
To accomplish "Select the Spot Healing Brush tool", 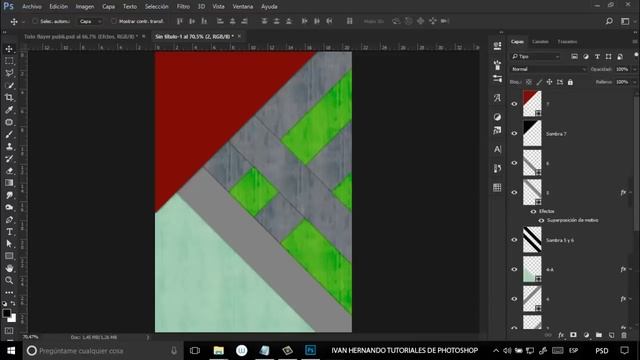I will (x=9, y=122).
